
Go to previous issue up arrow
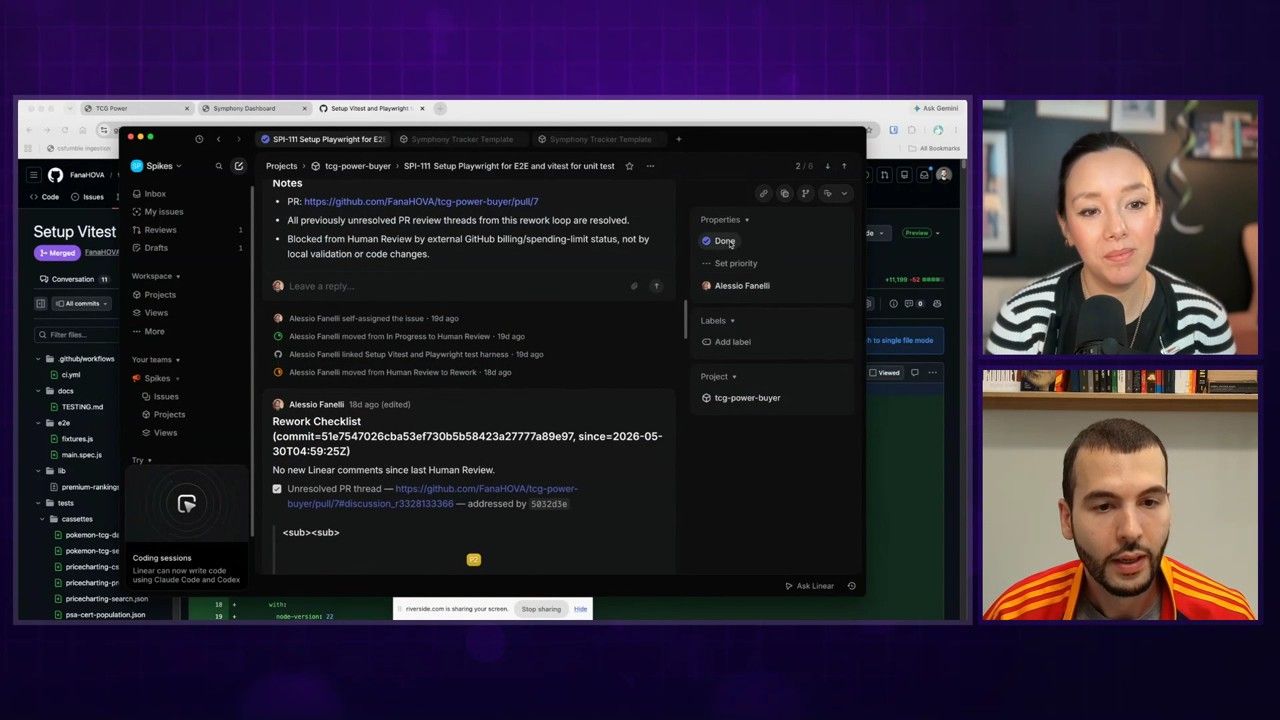(x=844, y=166)
